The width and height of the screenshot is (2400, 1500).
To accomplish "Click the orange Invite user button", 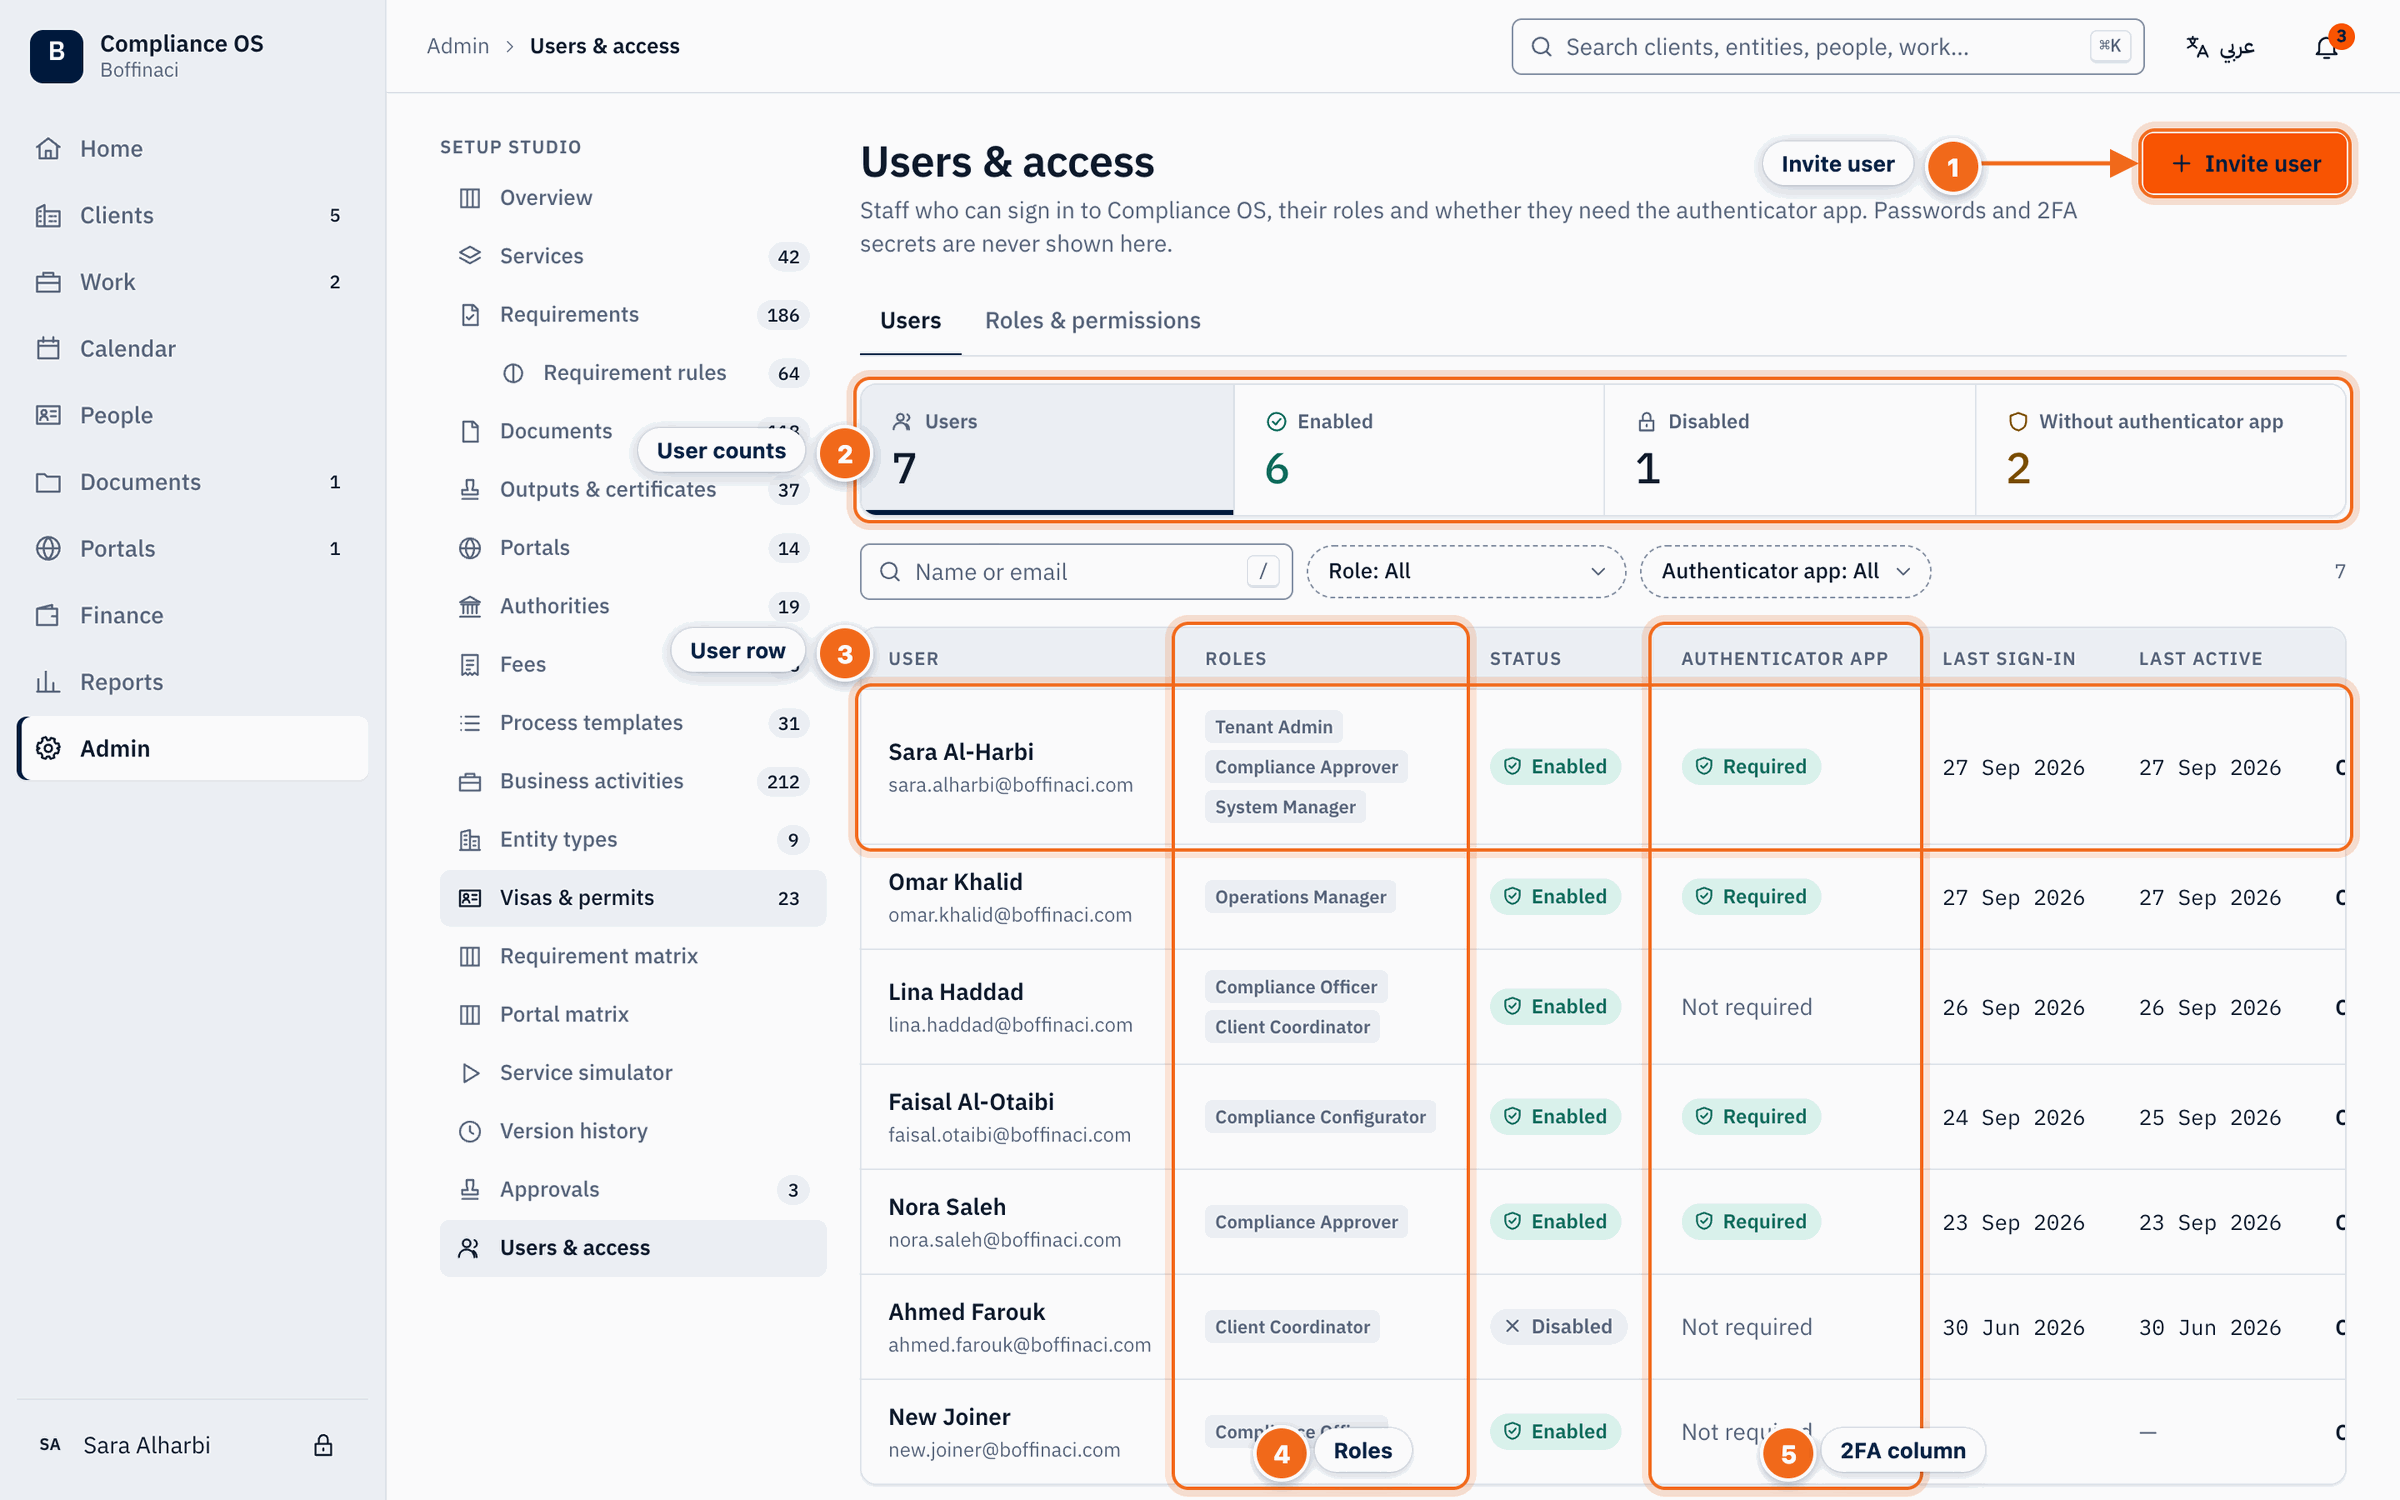I will [2245, 164].
